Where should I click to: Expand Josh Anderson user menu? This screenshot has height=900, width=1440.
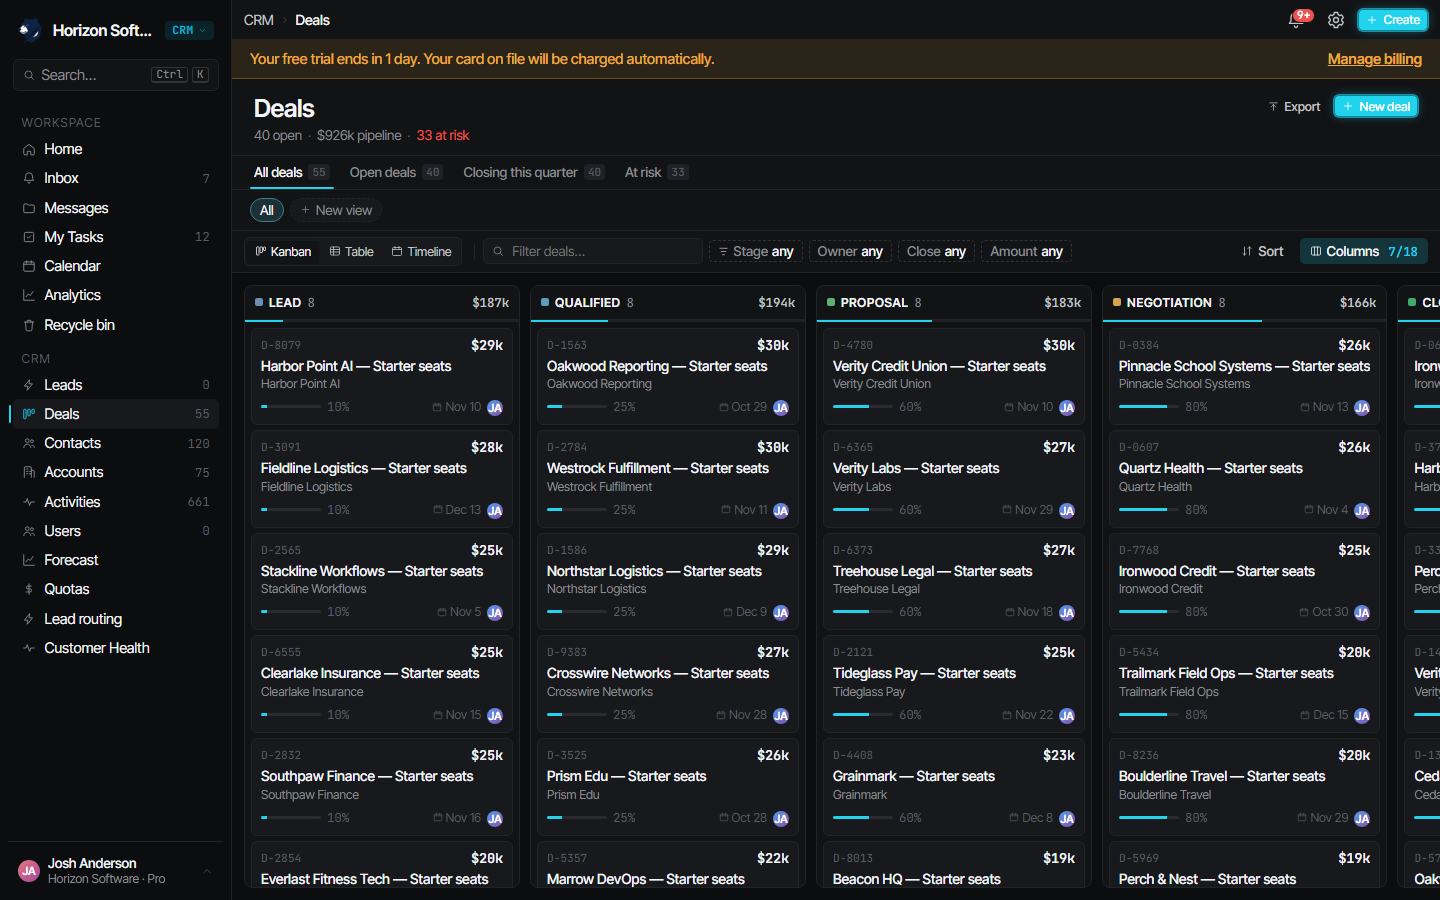(x=115, y=871)
